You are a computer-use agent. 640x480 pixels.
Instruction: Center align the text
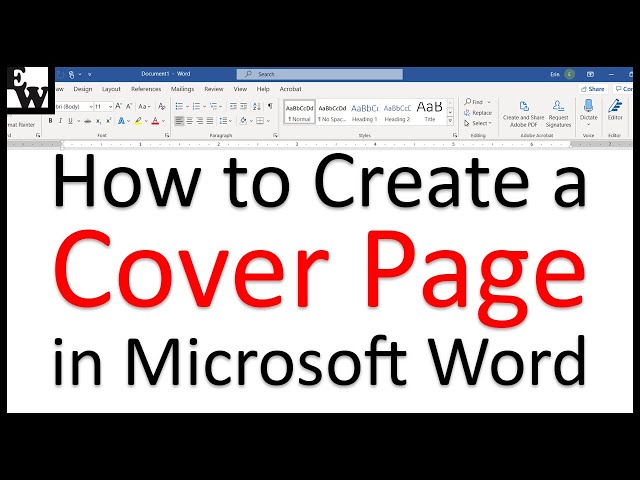click(189, 121)
